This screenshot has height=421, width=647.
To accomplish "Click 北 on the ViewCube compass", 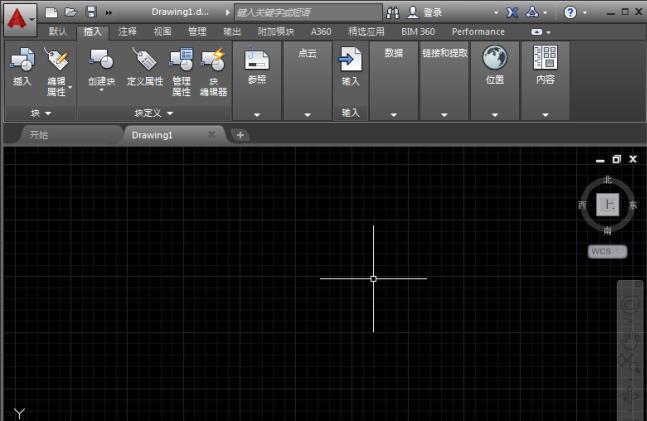I will [x=607, y=180].
